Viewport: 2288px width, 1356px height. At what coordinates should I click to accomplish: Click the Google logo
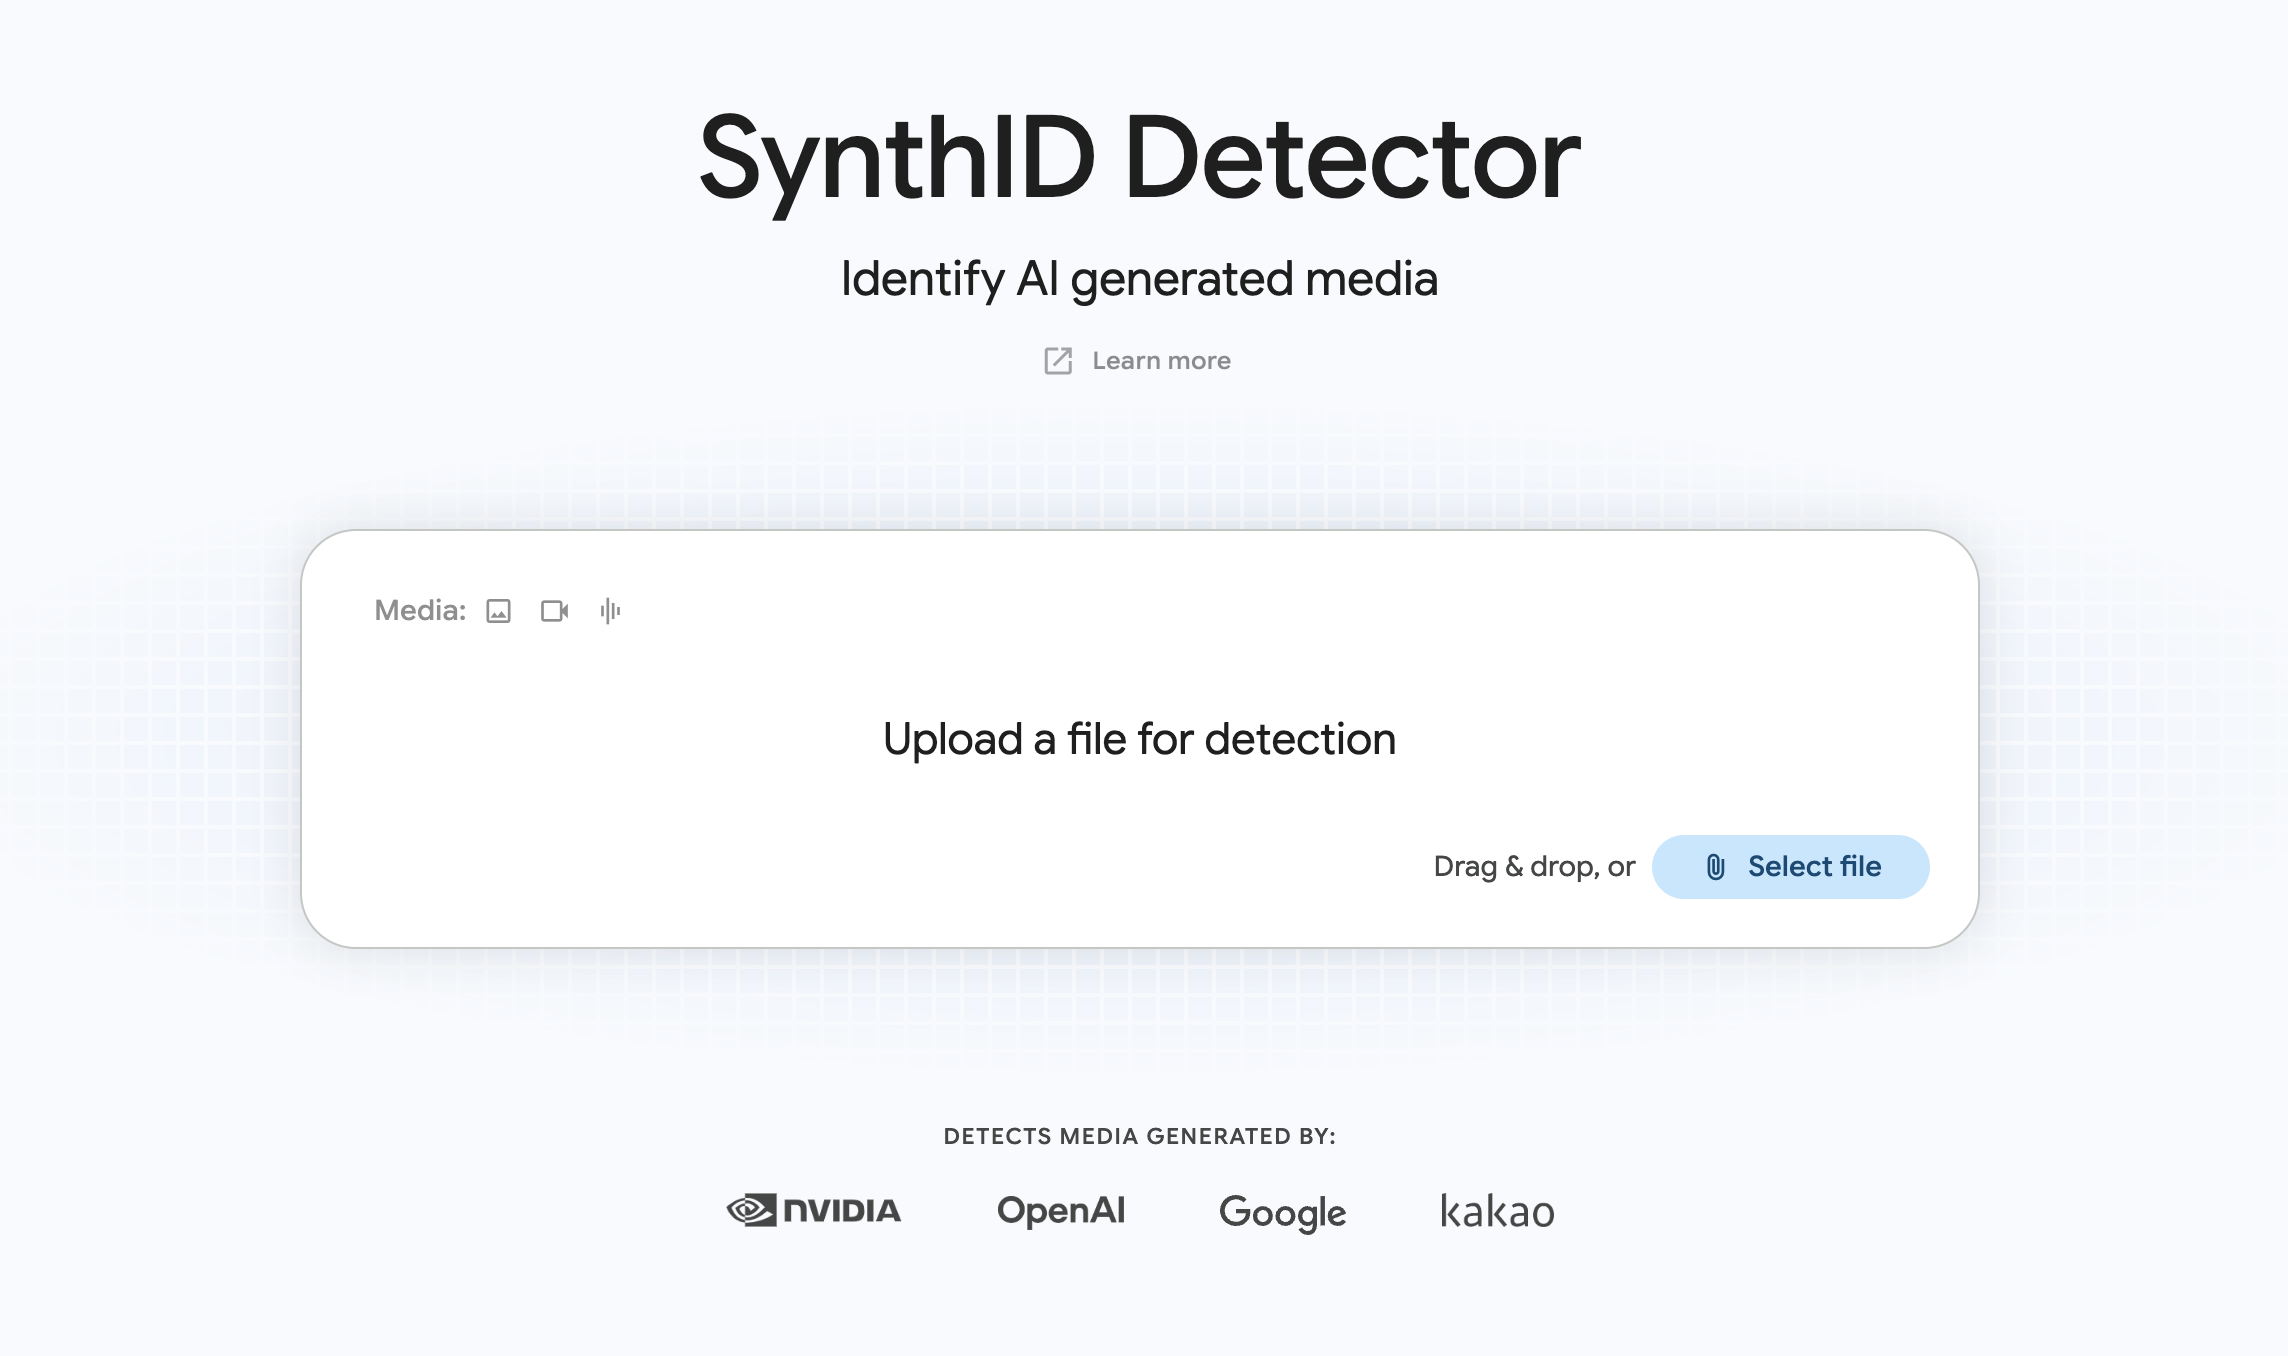pyautogui.click(x=1282, y=1213)
